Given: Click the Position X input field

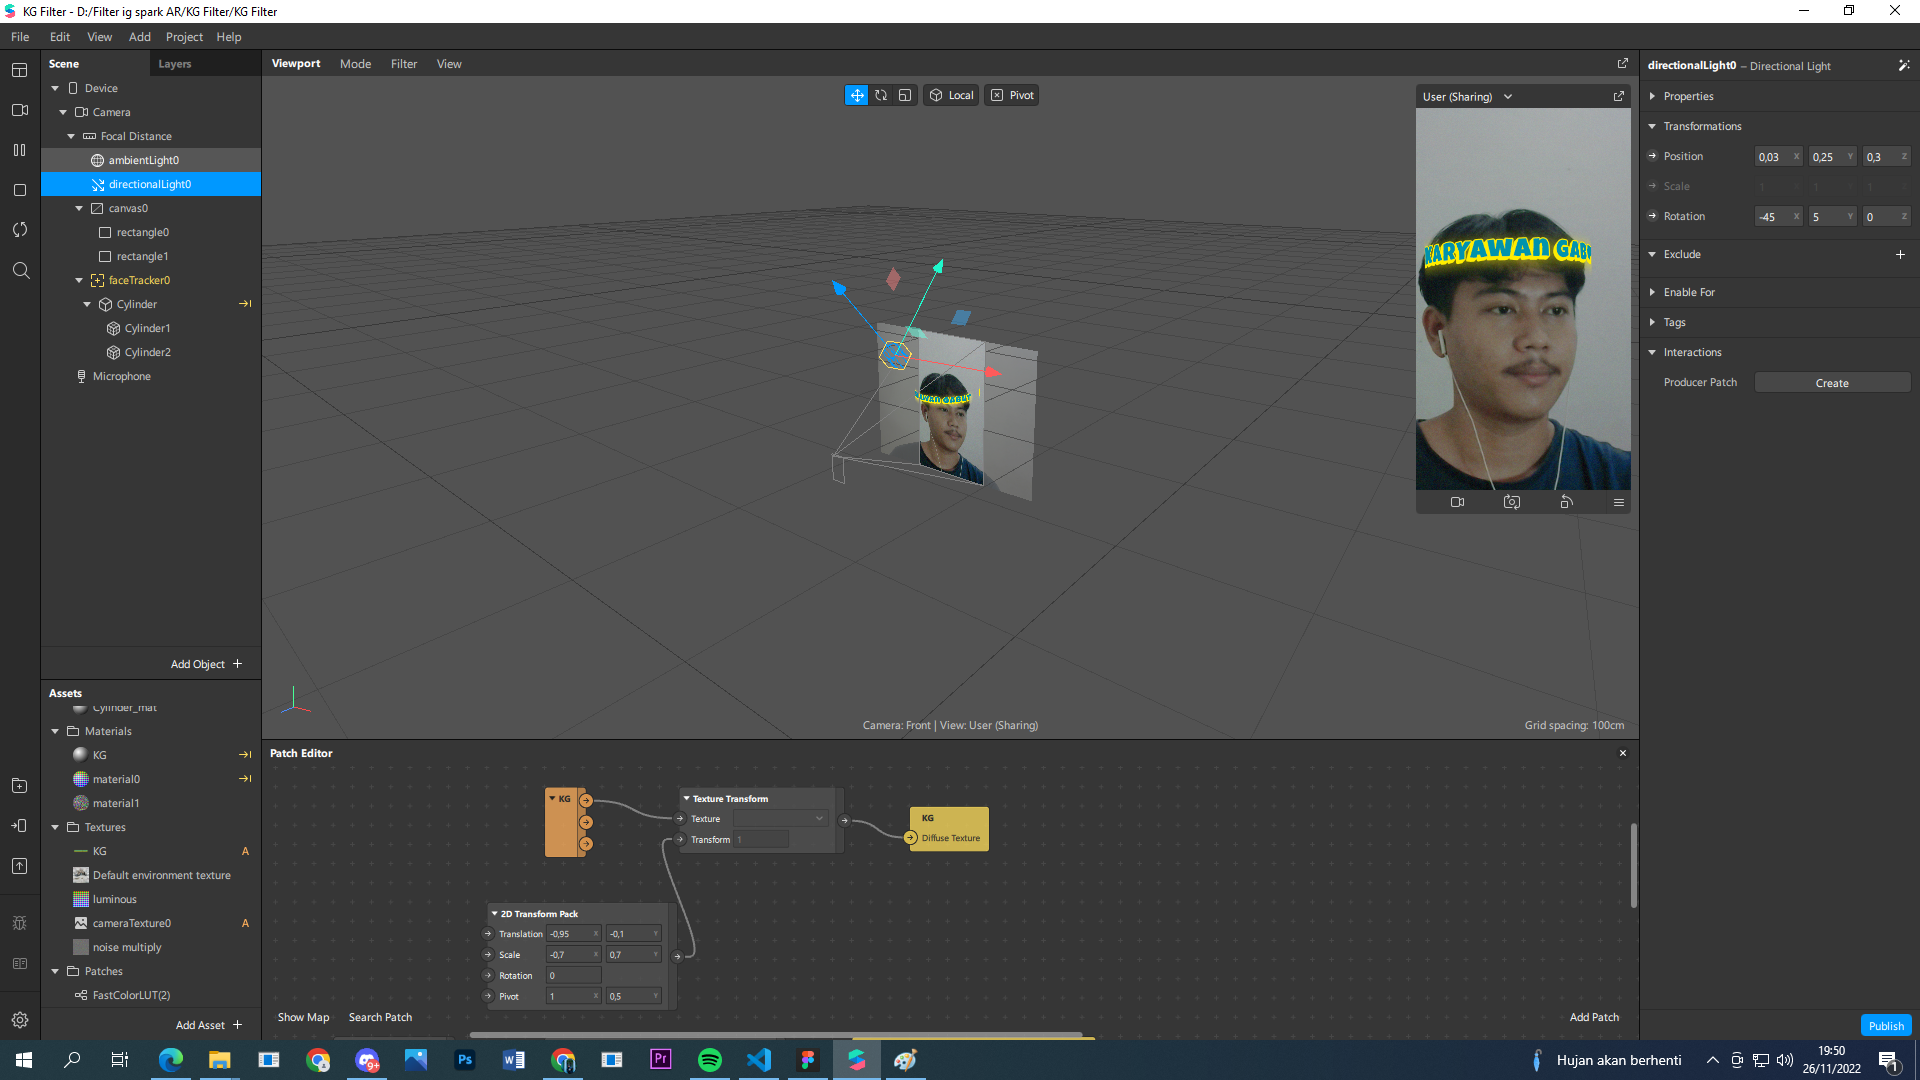Looking at the screenshot, I should [1777, 157].
